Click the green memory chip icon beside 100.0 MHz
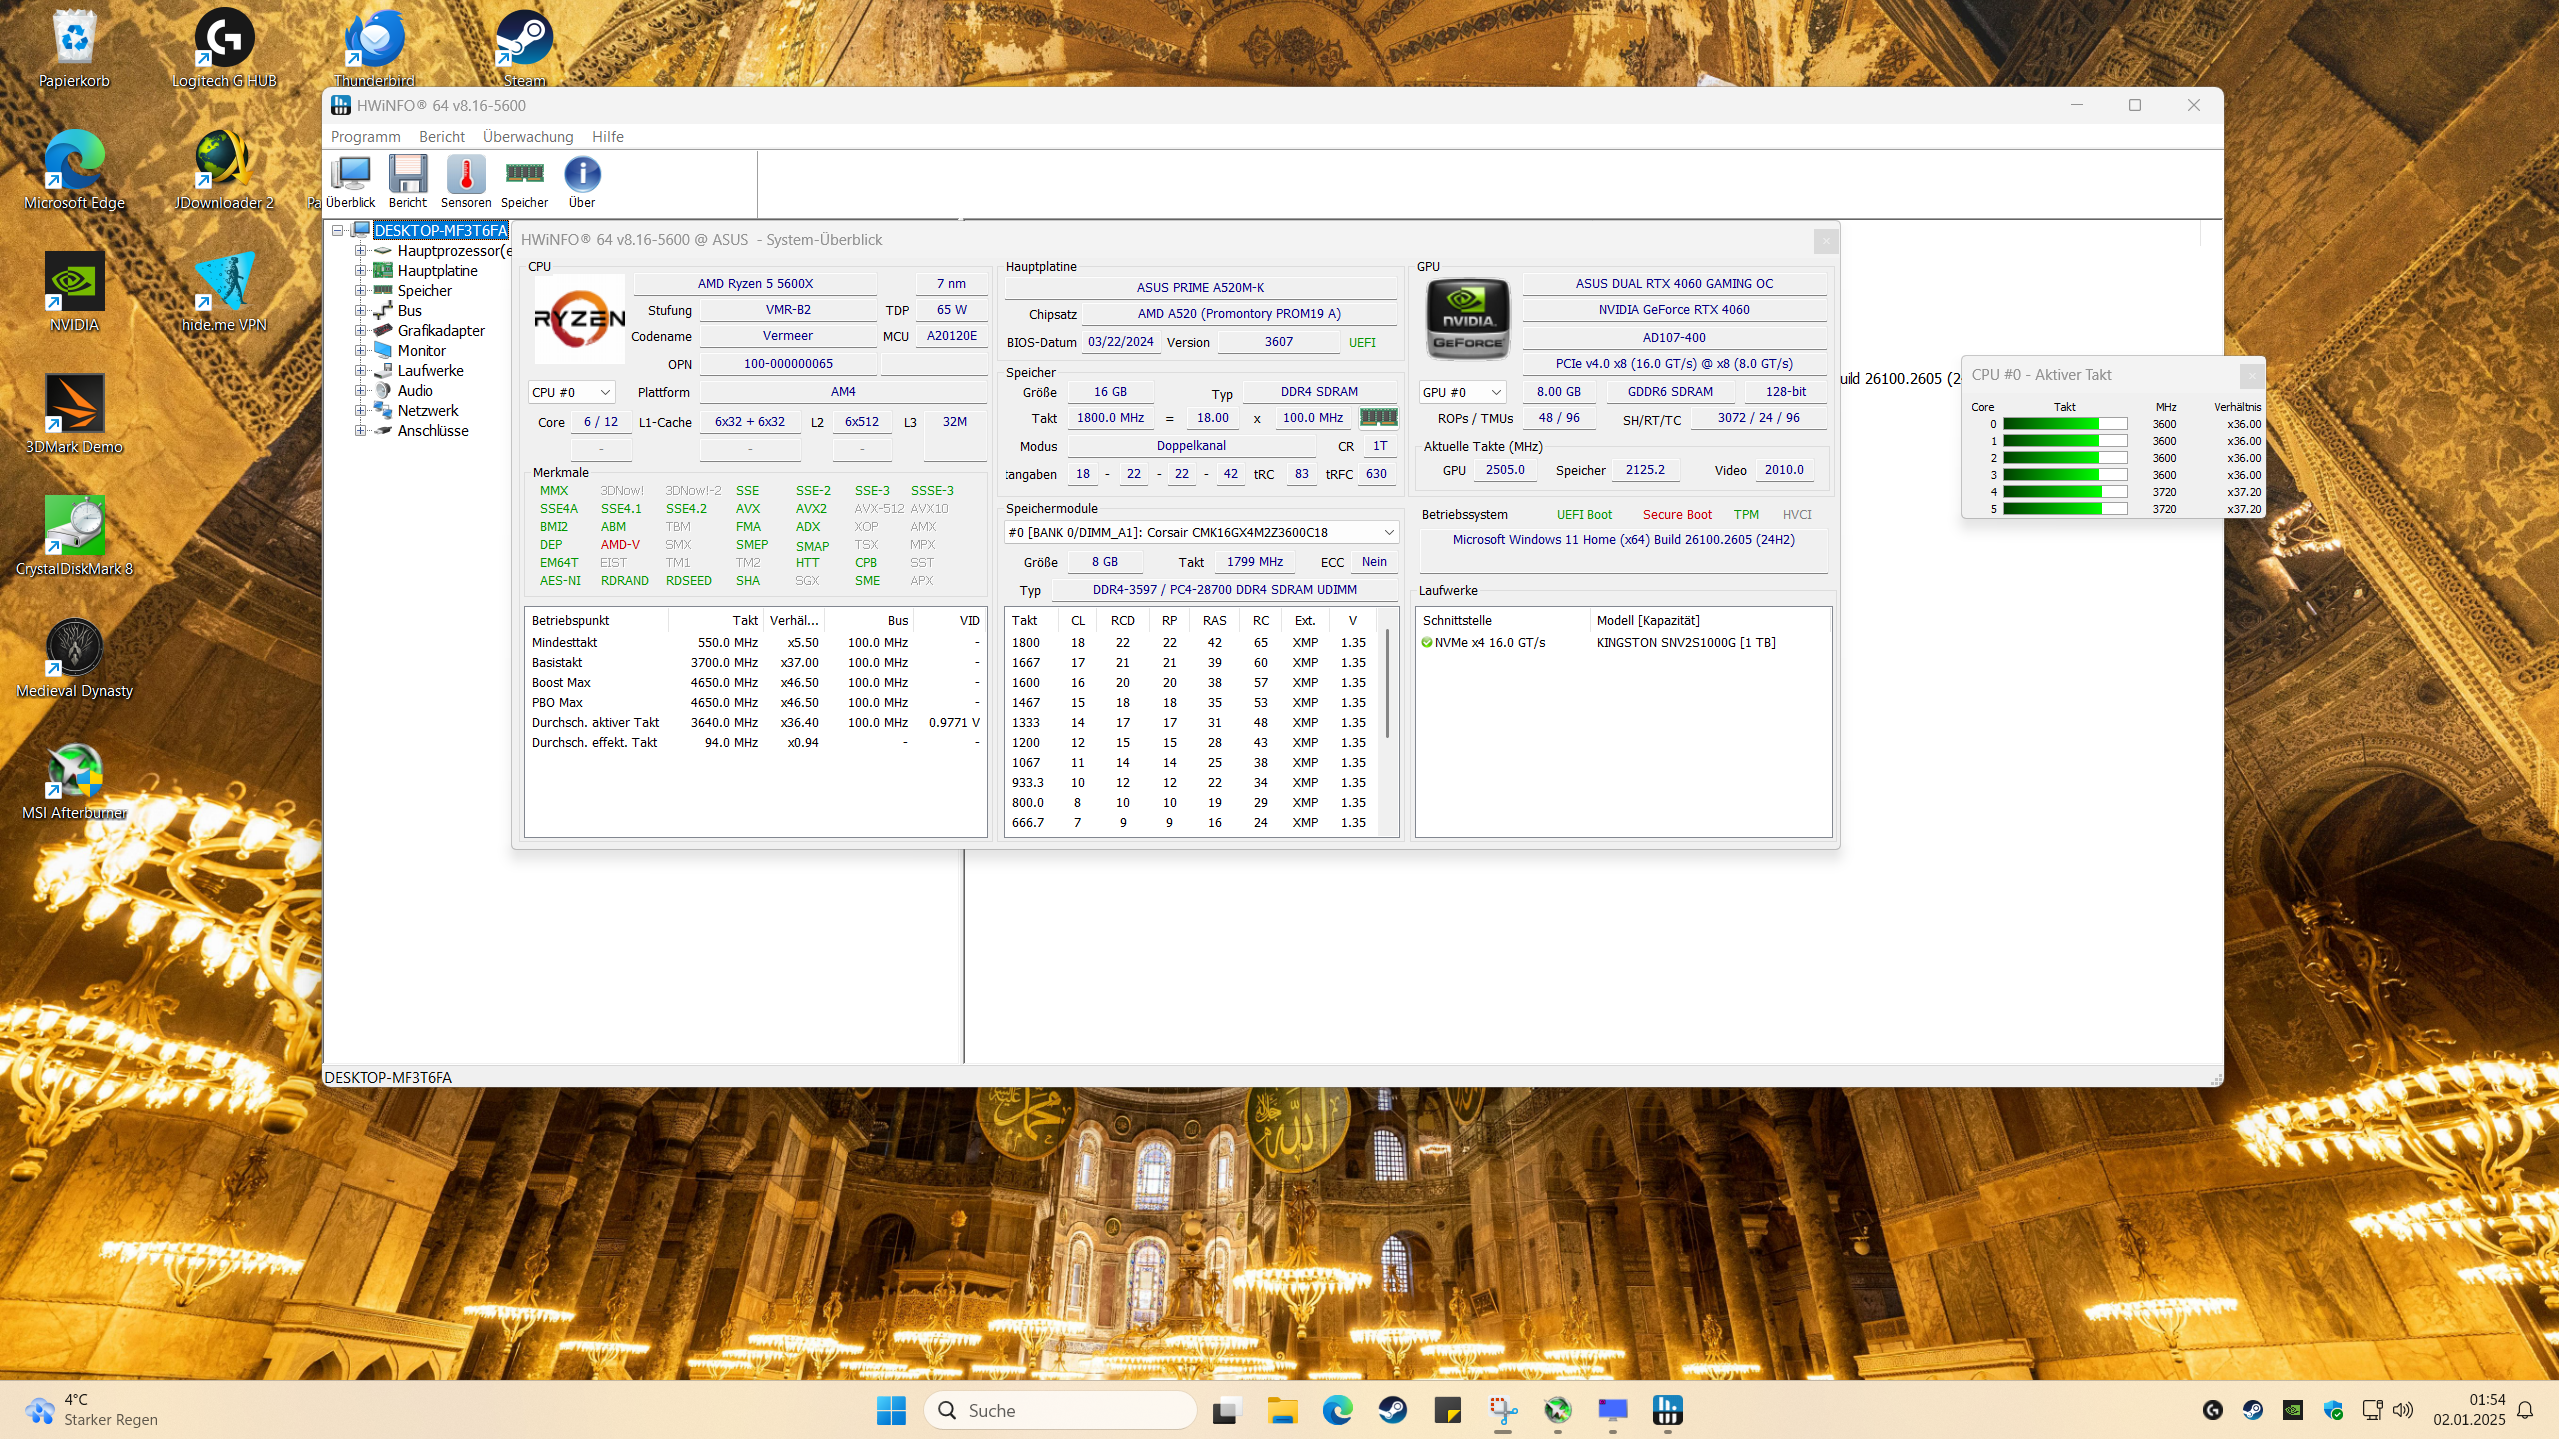The height and width of the screenshot is (1439, 2559). tap(1378, 417)
